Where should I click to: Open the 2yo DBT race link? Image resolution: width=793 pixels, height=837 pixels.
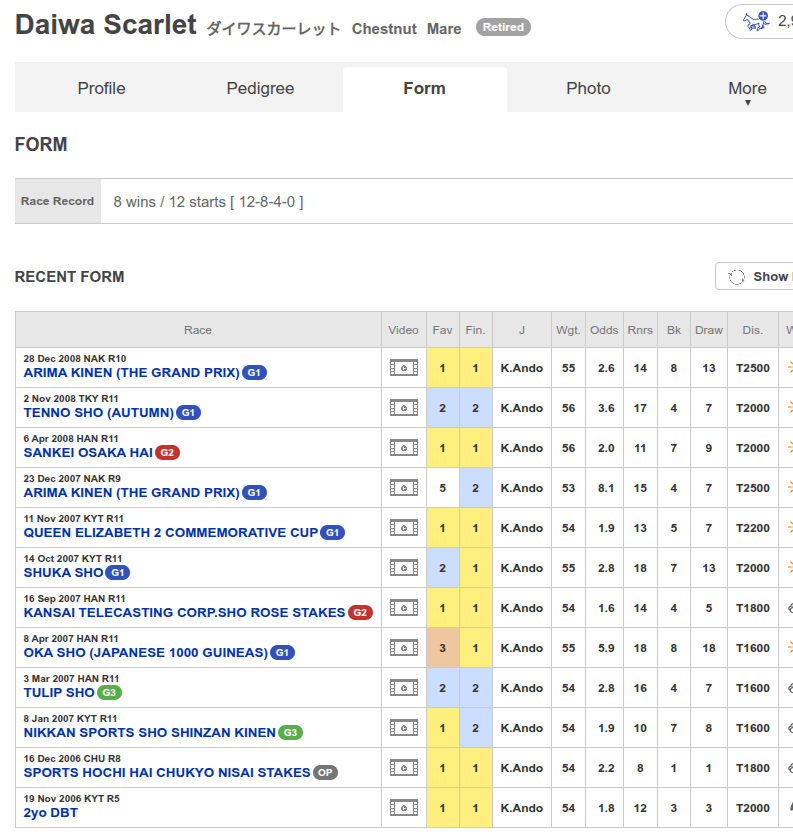51,813
